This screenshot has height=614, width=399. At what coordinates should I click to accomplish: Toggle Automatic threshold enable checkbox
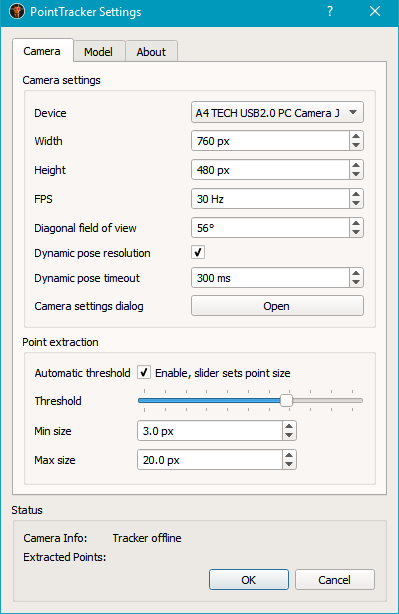pos(144,372)
